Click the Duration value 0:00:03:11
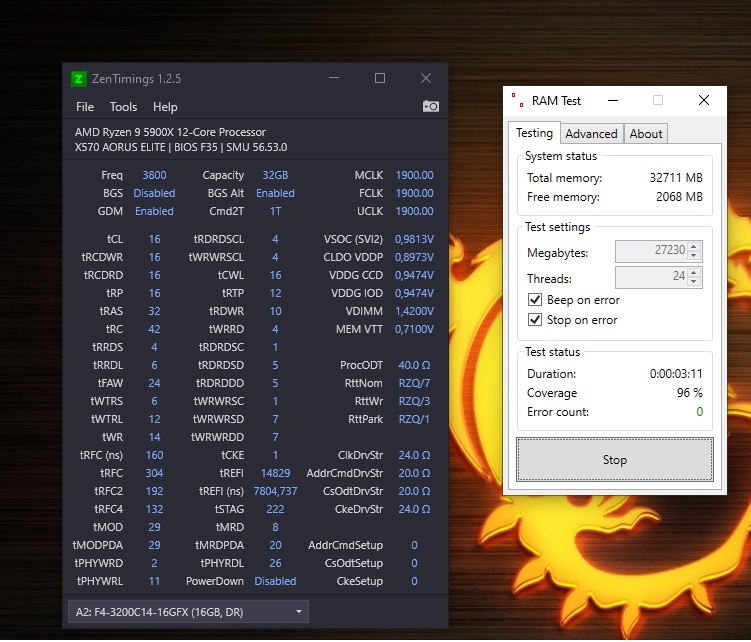751x642 pixels. click(676, 374)
